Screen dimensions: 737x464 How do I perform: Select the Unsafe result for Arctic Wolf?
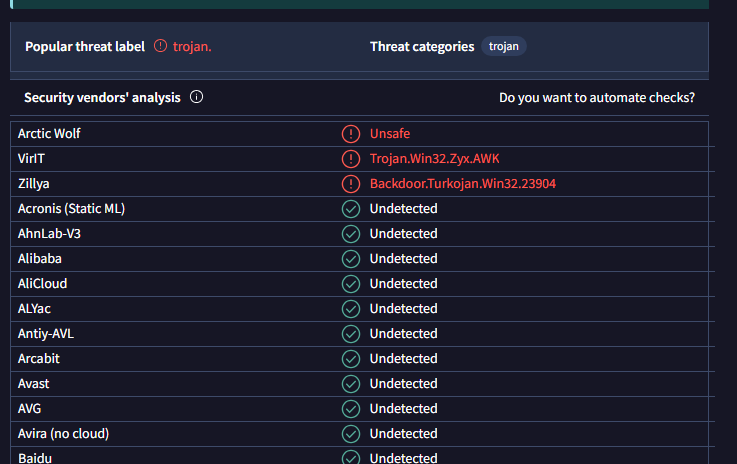click(390, 134)
